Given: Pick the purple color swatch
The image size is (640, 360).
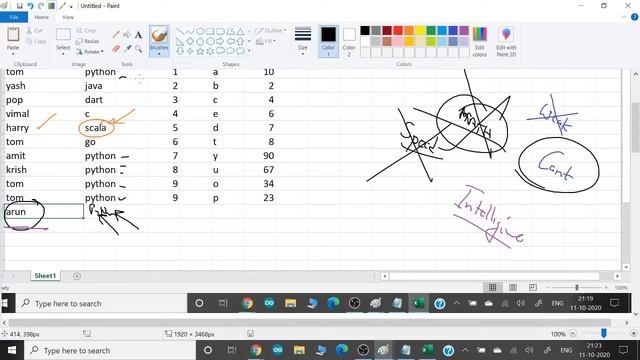Looking at the screenshot, I should (x=464, y=30).
